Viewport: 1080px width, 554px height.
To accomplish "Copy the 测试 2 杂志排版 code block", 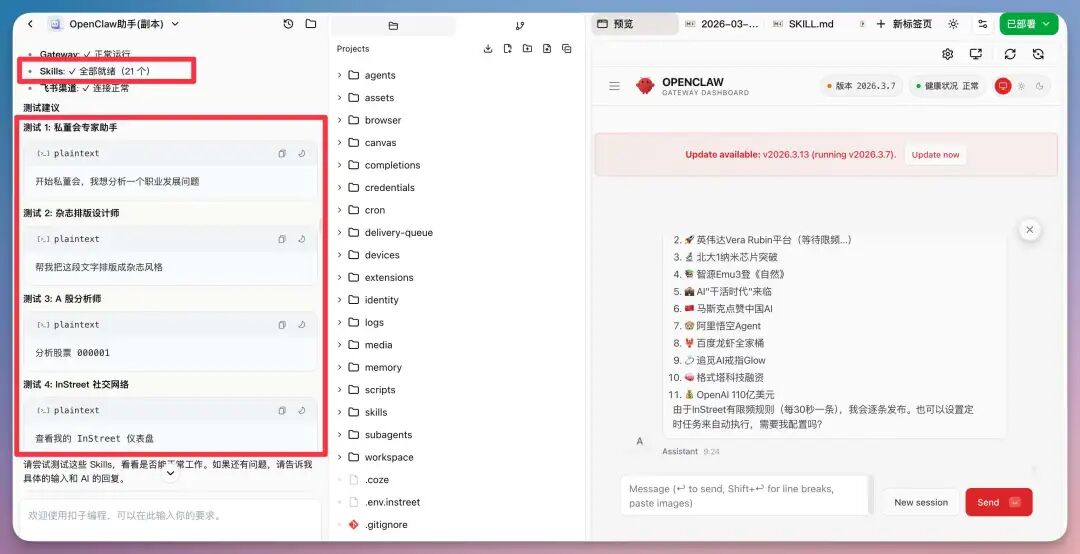I will click(x=282, y=239).
